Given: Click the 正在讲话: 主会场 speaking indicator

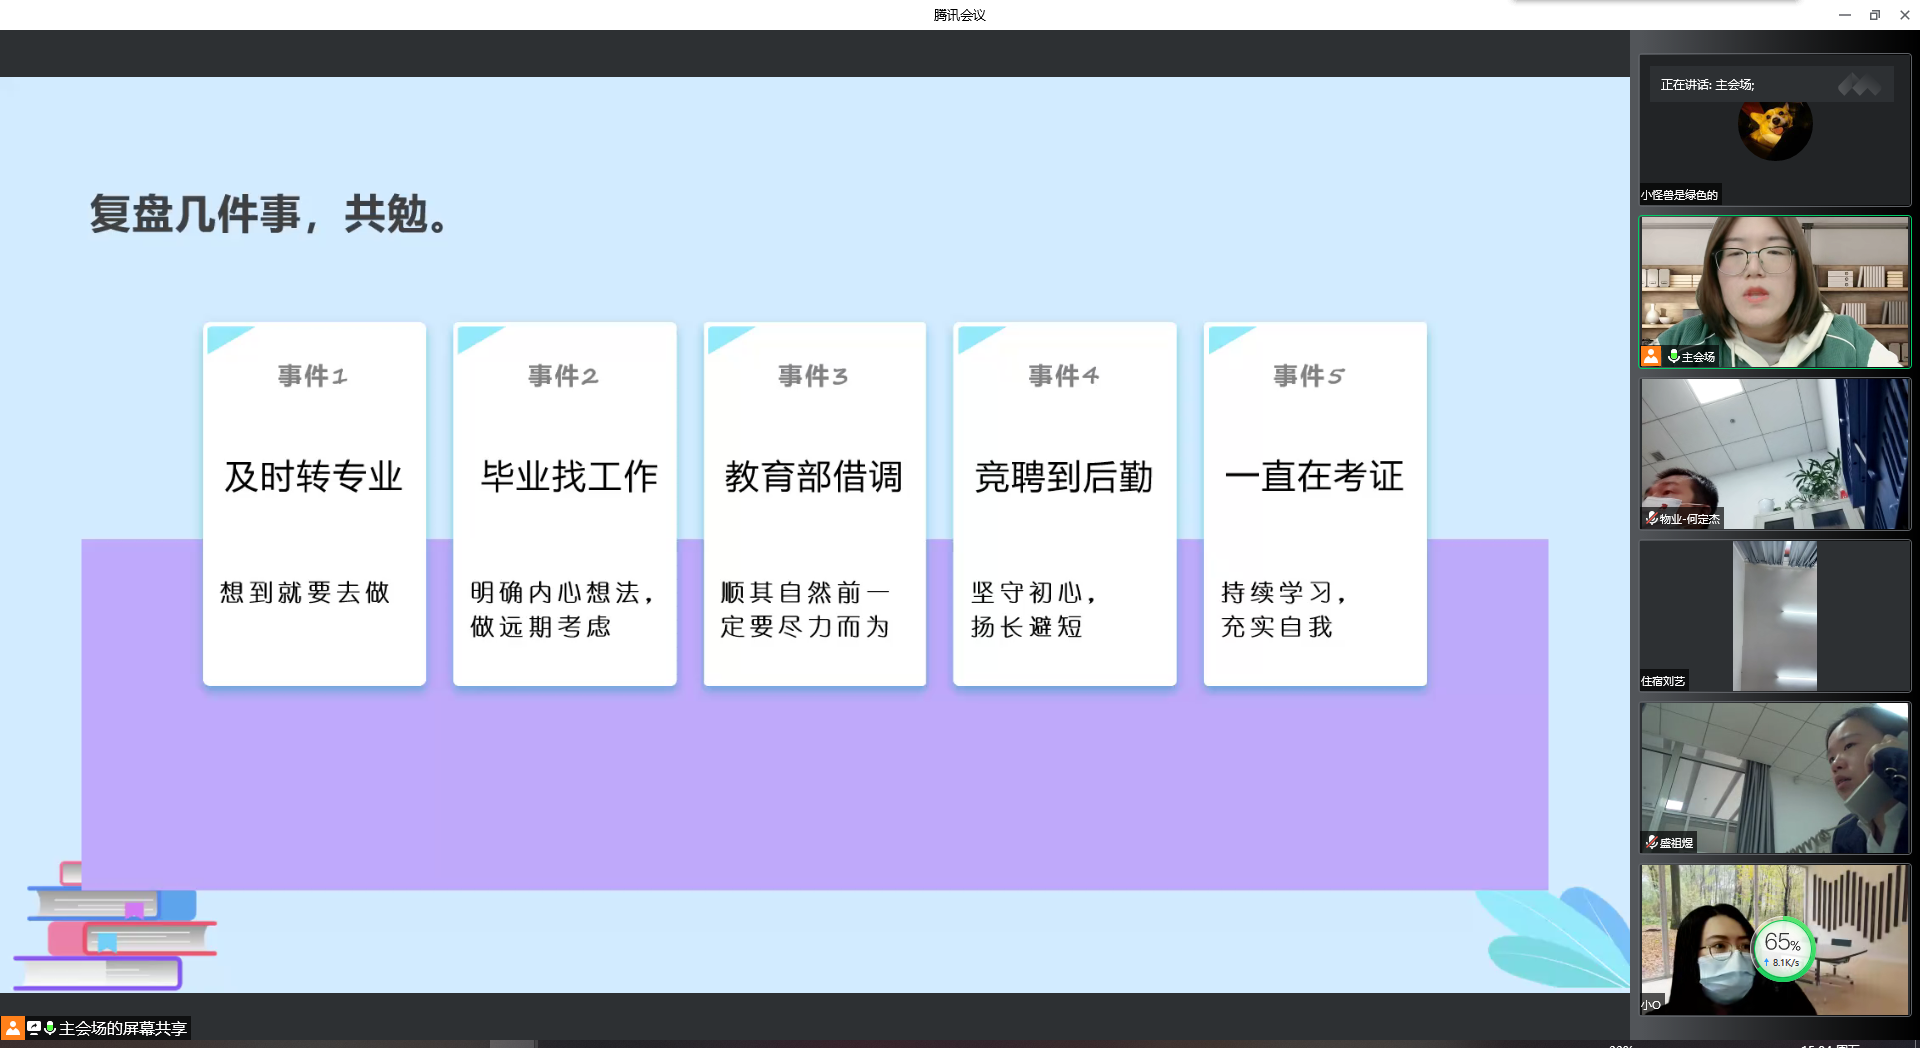Looking at the screenshot, I should click(1707, 85).
